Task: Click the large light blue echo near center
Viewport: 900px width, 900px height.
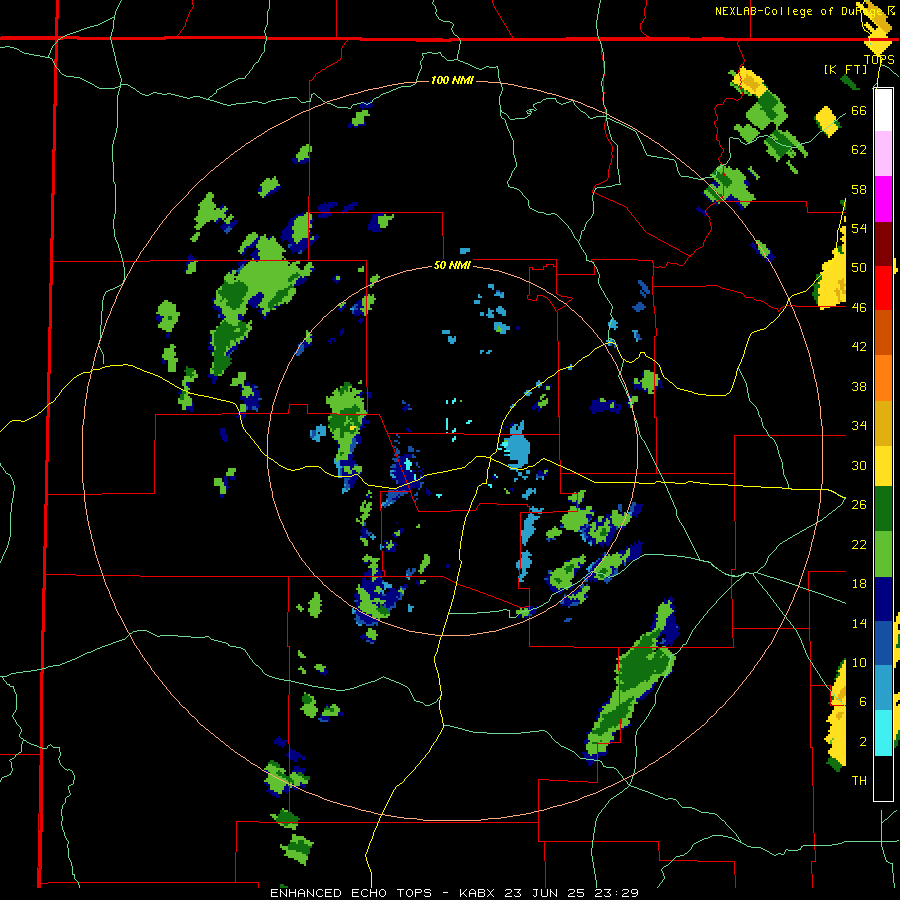Action: [x=515, y=447]
